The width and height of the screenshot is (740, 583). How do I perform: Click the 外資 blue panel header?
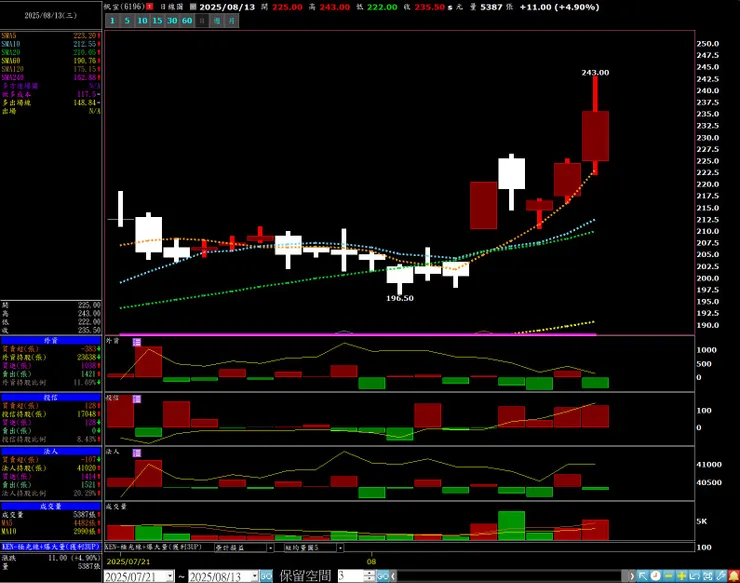[50, 340]
